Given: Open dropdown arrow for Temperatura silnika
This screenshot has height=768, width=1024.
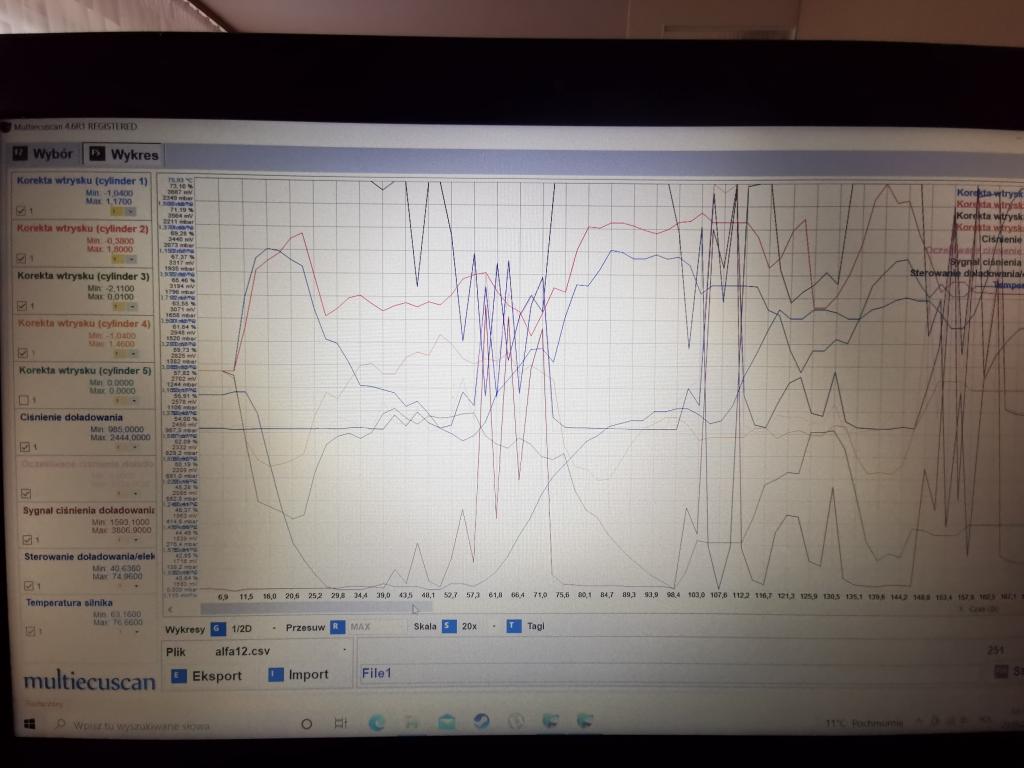Looking at the screenshot, I should pos(136,632).
